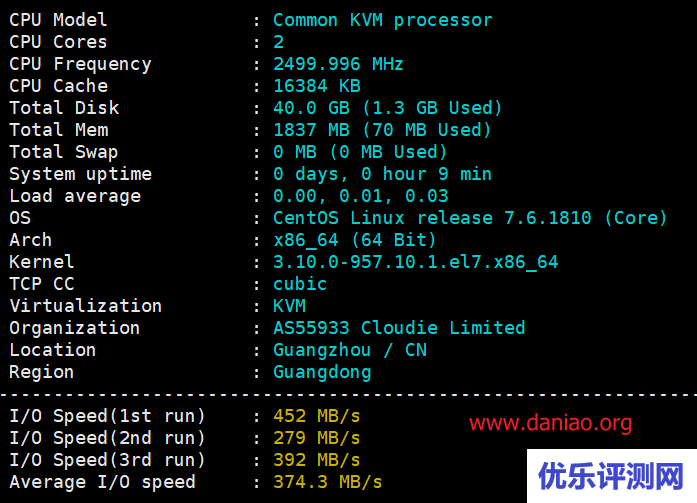Click the www.daniao.org watermark link

click(550, 423)
